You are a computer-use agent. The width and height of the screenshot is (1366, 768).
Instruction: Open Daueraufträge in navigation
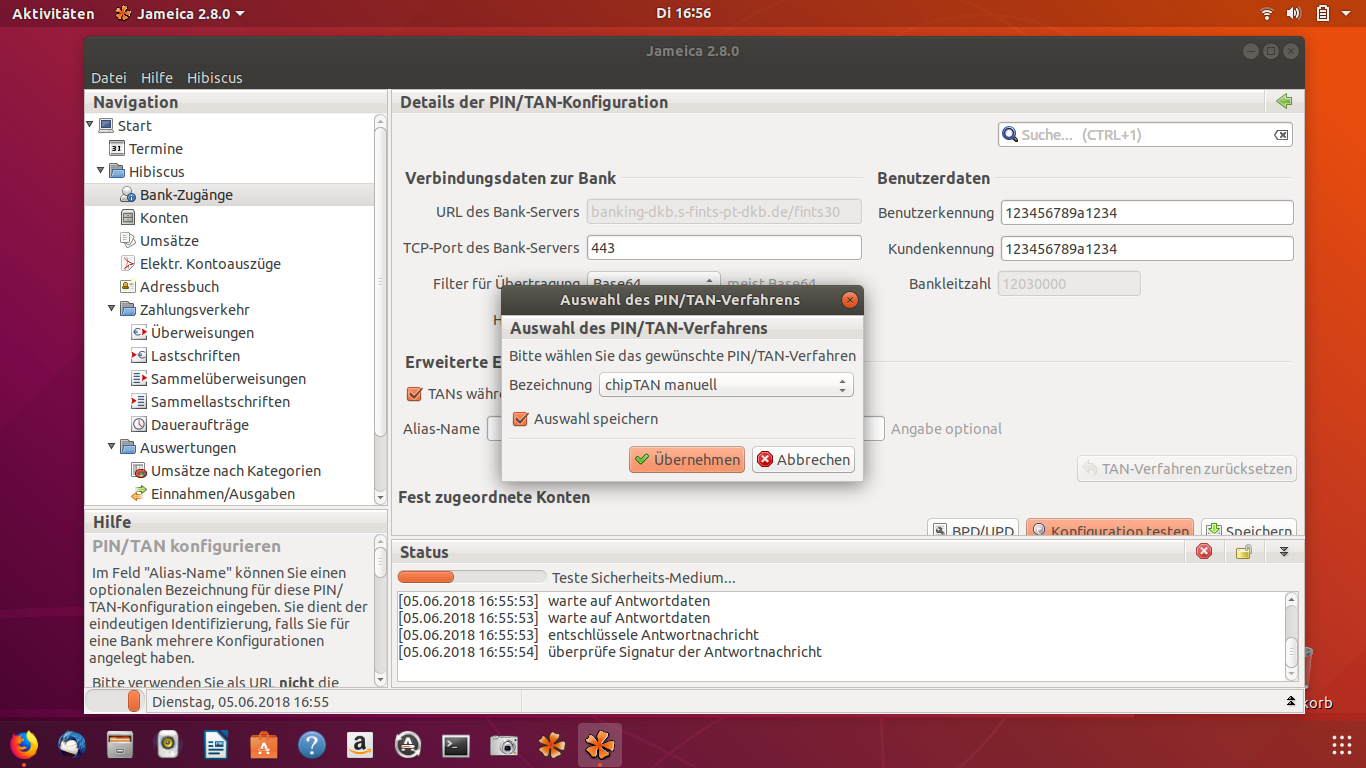[x=189, y=424]
